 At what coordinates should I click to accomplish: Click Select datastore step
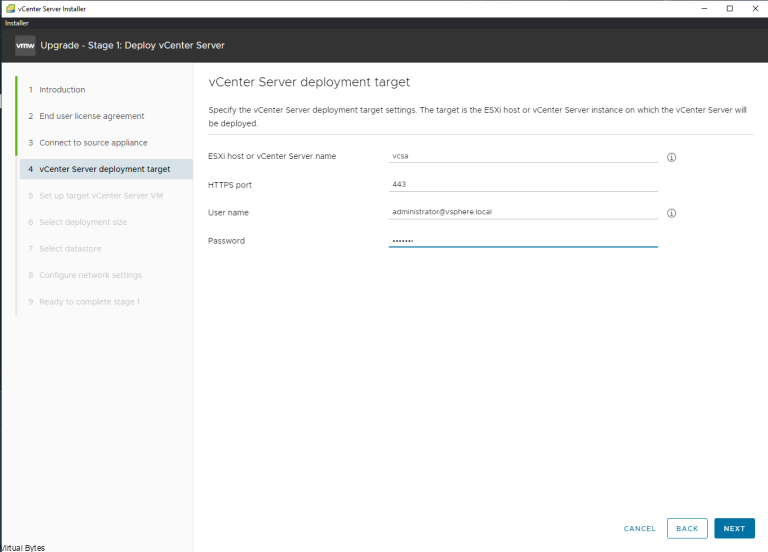pyautogui.click(x=70, y=249)
